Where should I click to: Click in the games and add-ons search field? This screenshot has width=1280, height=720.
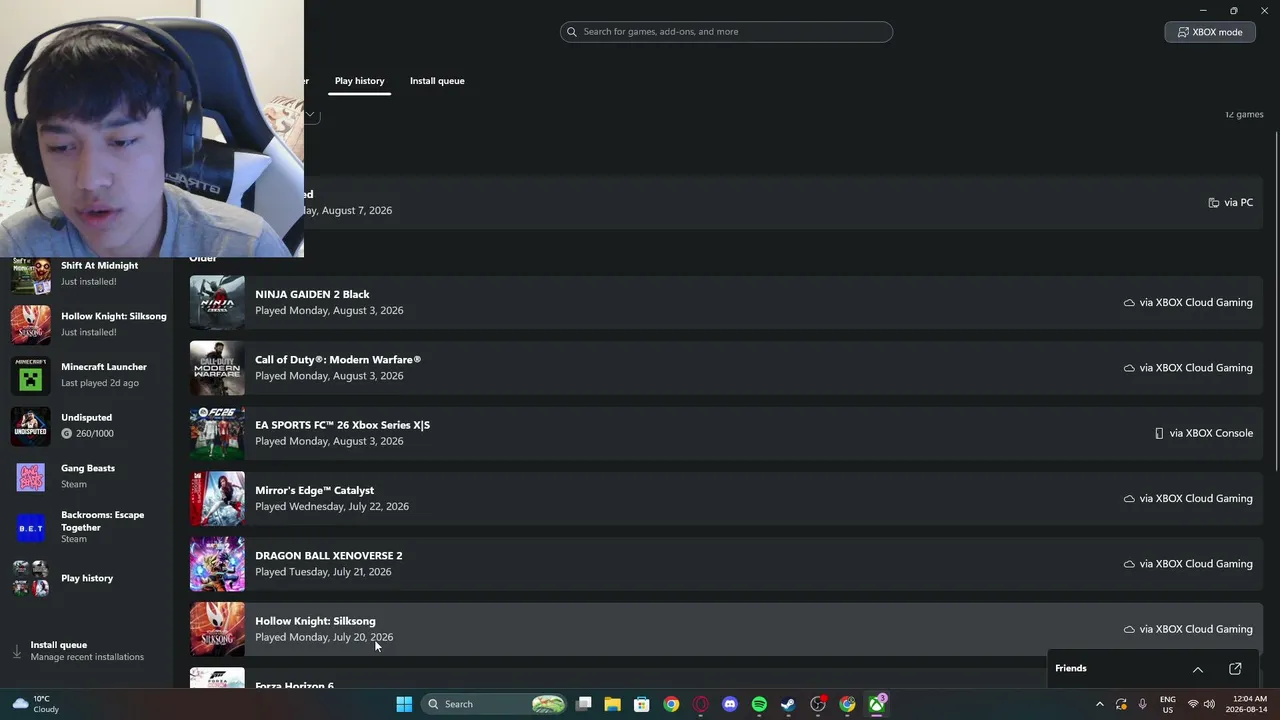point(726,32)
